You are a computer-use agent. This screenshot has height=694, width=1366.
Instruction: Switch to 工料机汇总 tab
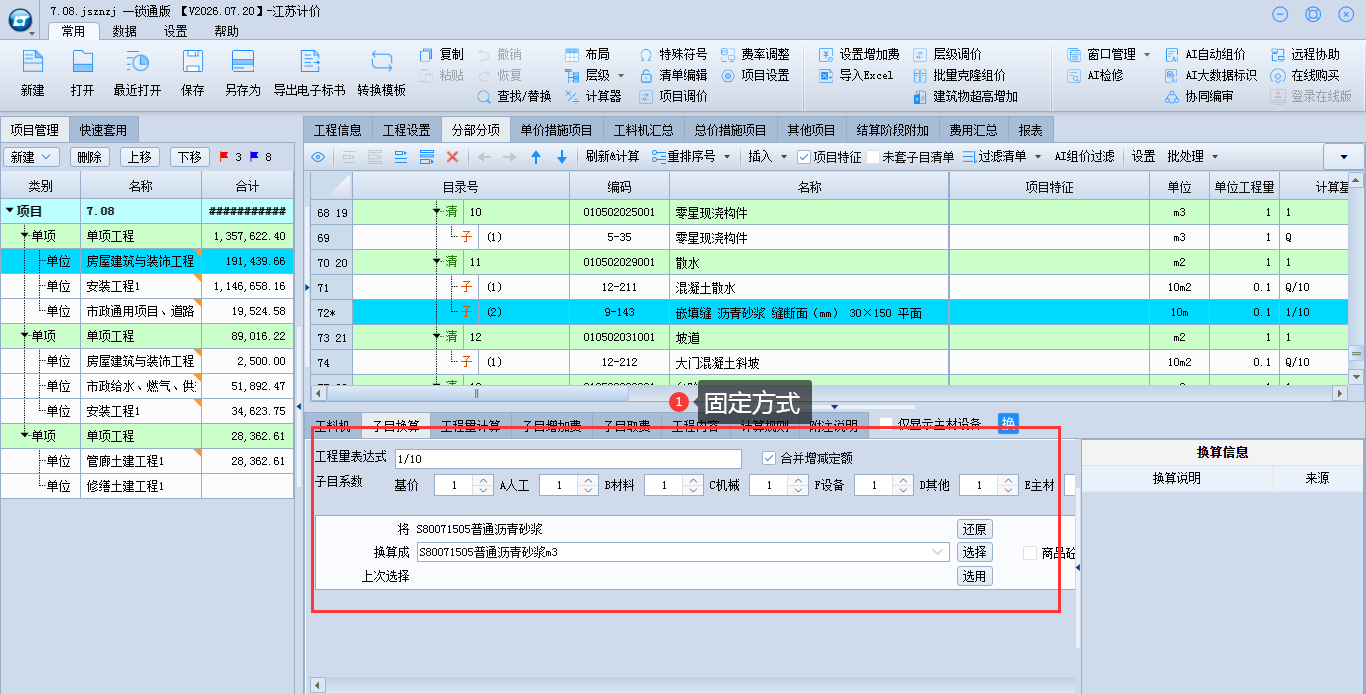[x=643, y=130]
